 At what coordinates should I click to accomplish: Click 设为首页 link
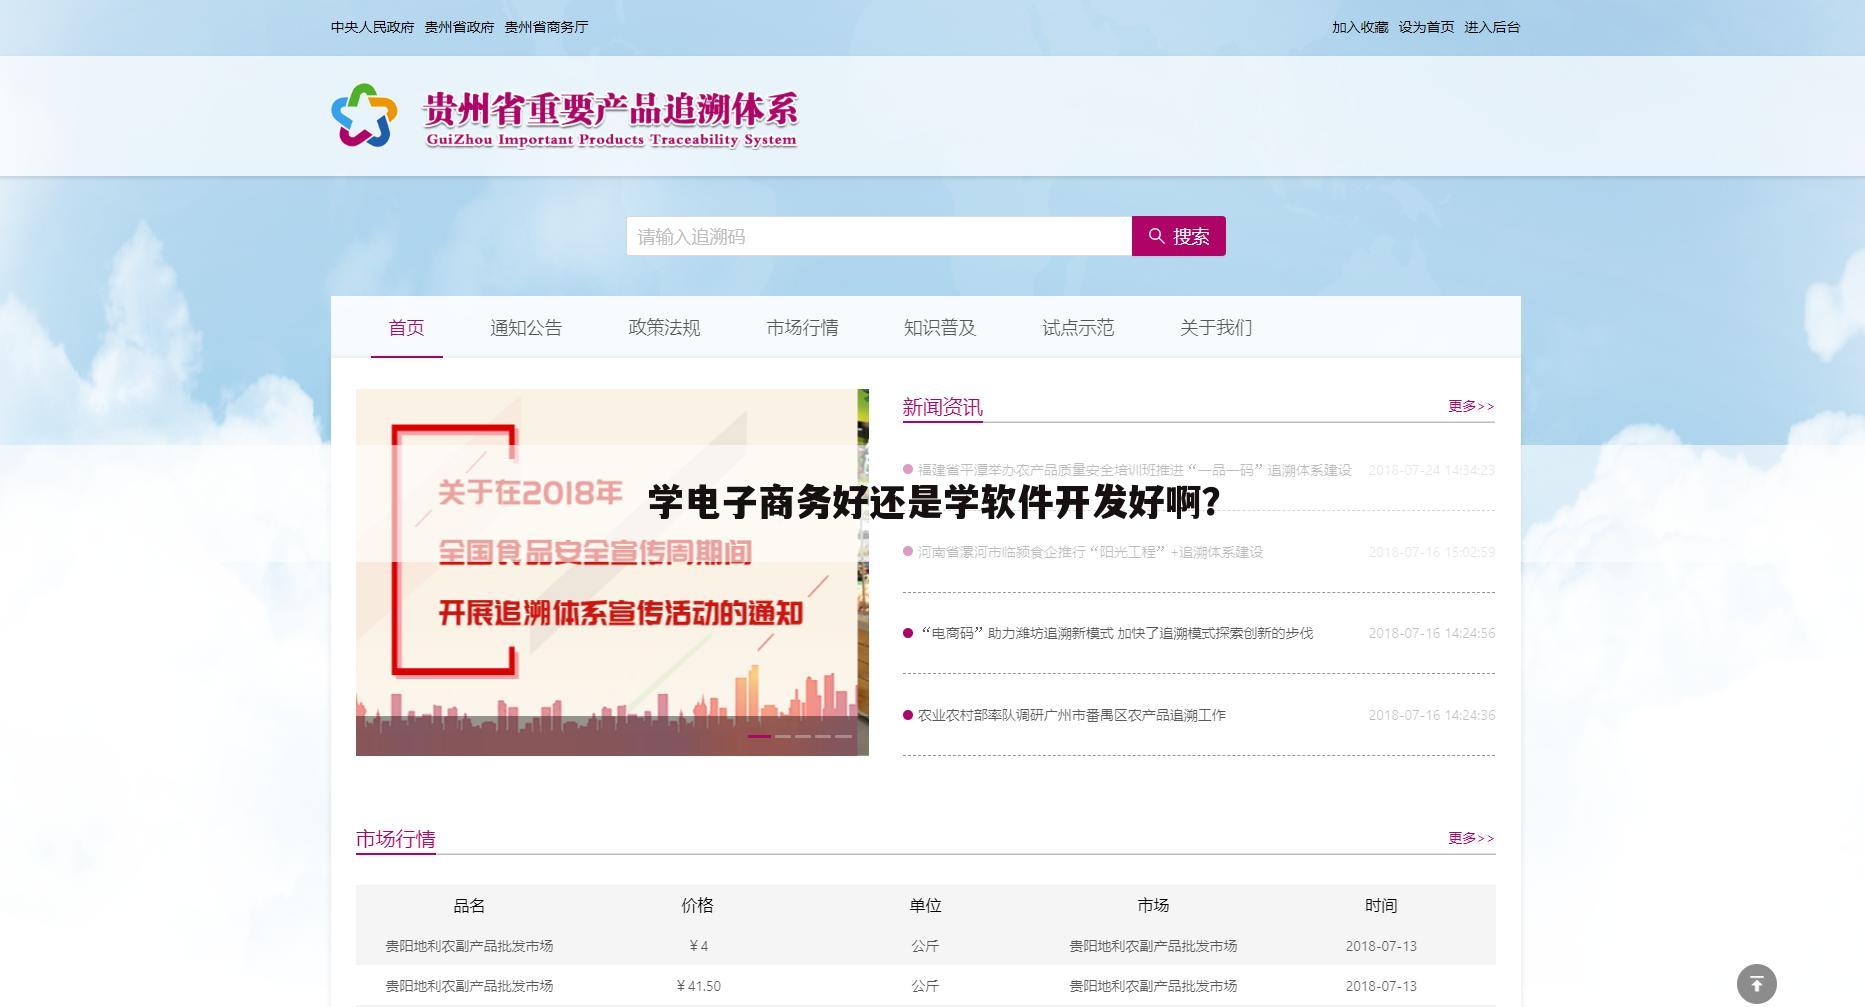click(x=1426, y=27)
